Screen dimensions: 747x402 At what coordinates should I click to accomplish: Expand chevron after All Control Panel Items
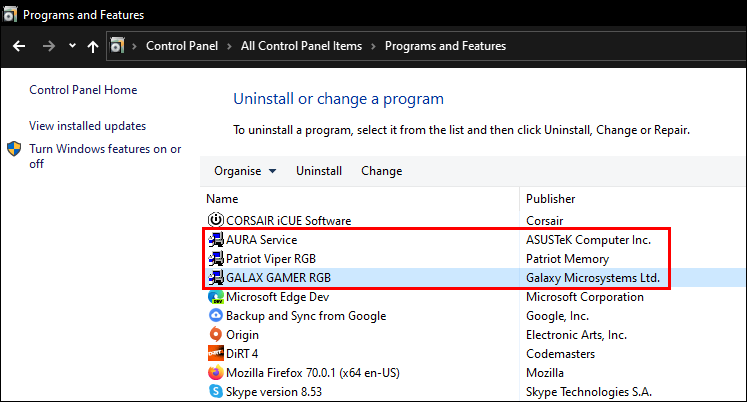tap(374, 46)
